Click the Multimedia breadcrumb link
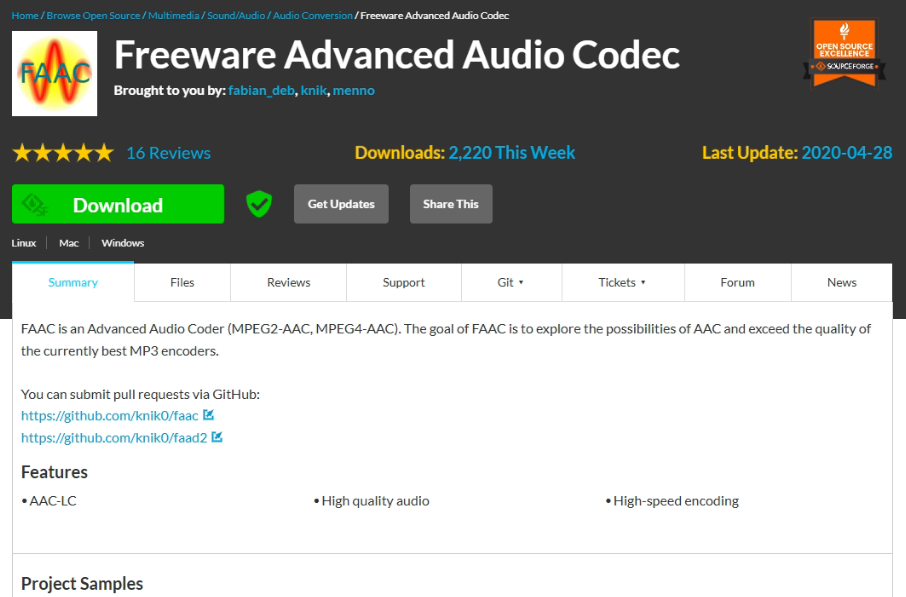 pyautogui.click(x=173, y=16)
